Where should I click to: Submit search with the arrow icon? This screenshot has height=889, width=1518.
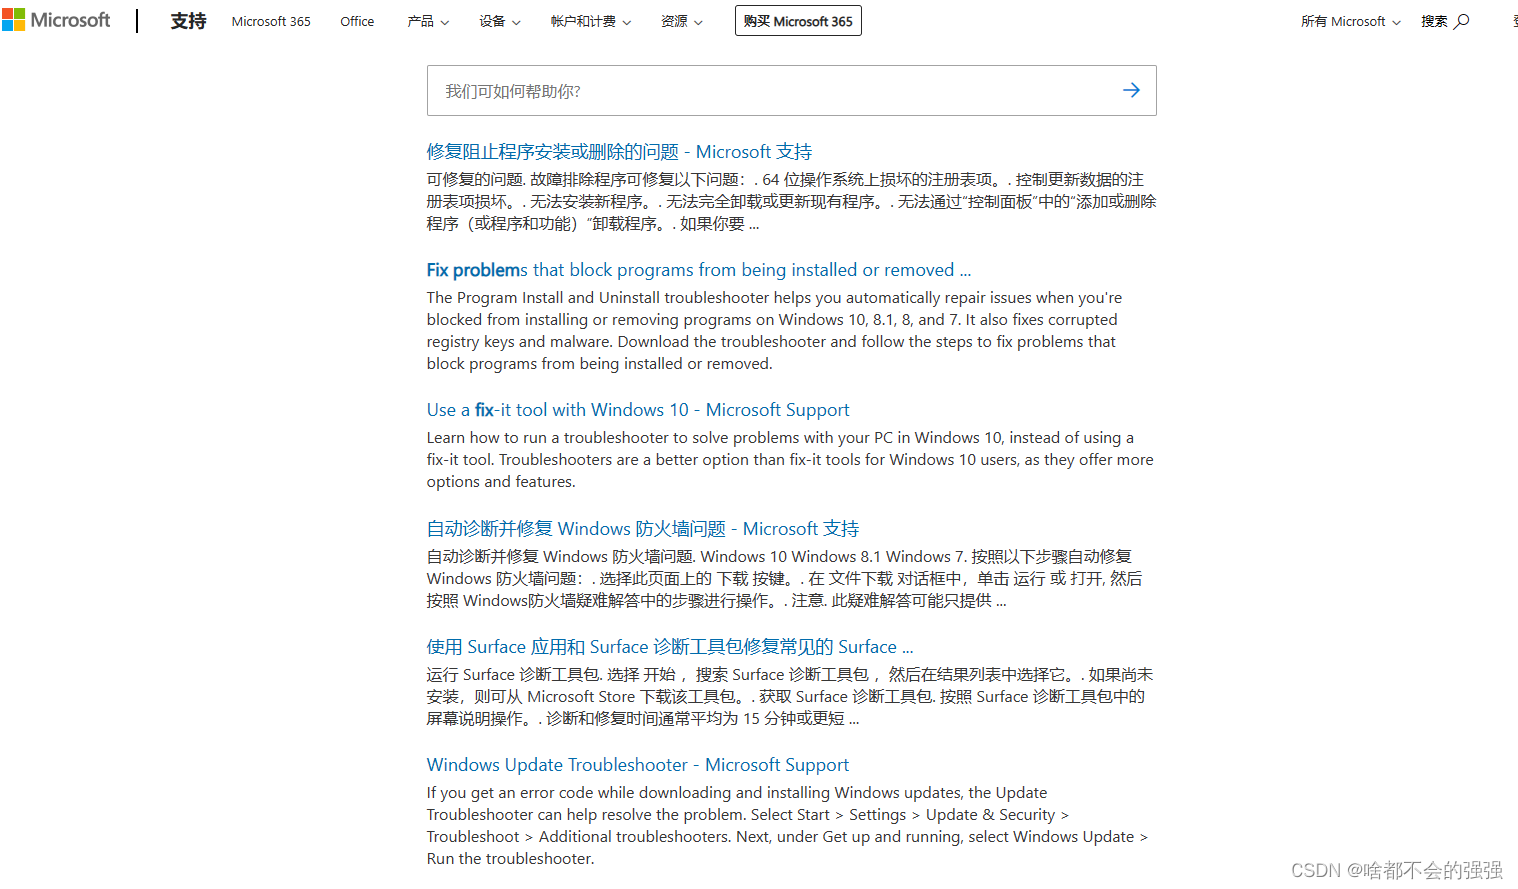[x=1131, y=90]
